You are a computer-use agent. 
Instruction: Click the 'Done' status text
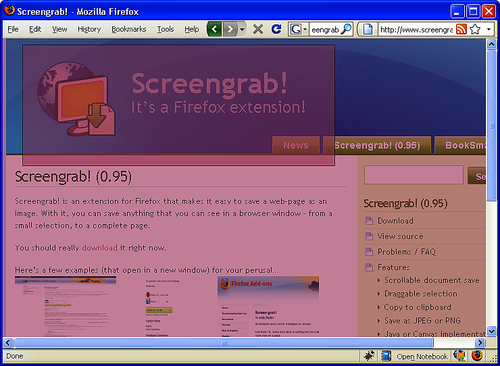pos(15,356)
